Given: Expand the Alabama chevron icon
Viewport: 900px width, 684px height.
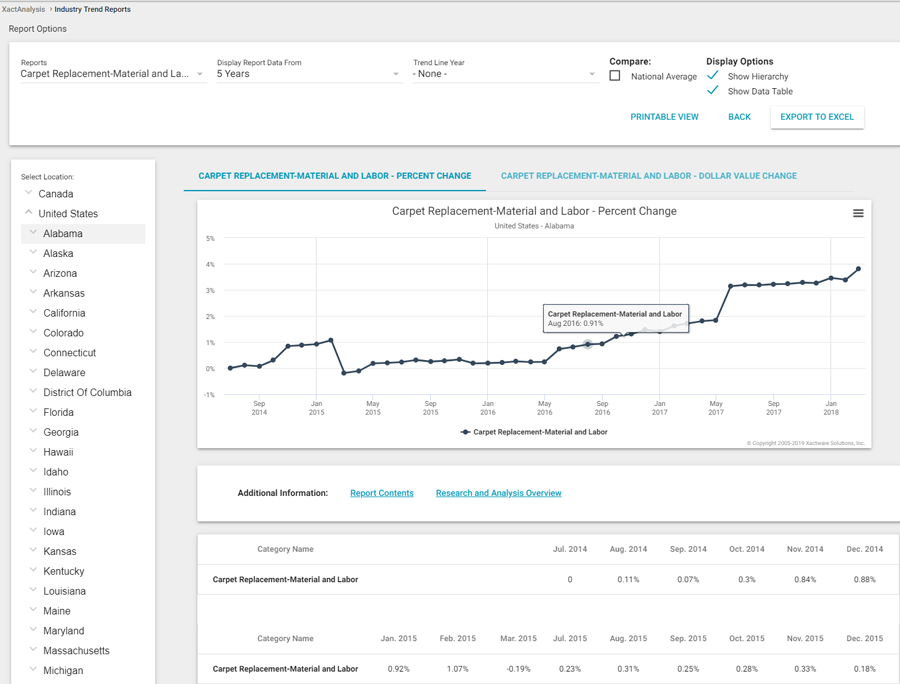Looking at the screenshot, I should pyautogui.click(x=33, y=233).
